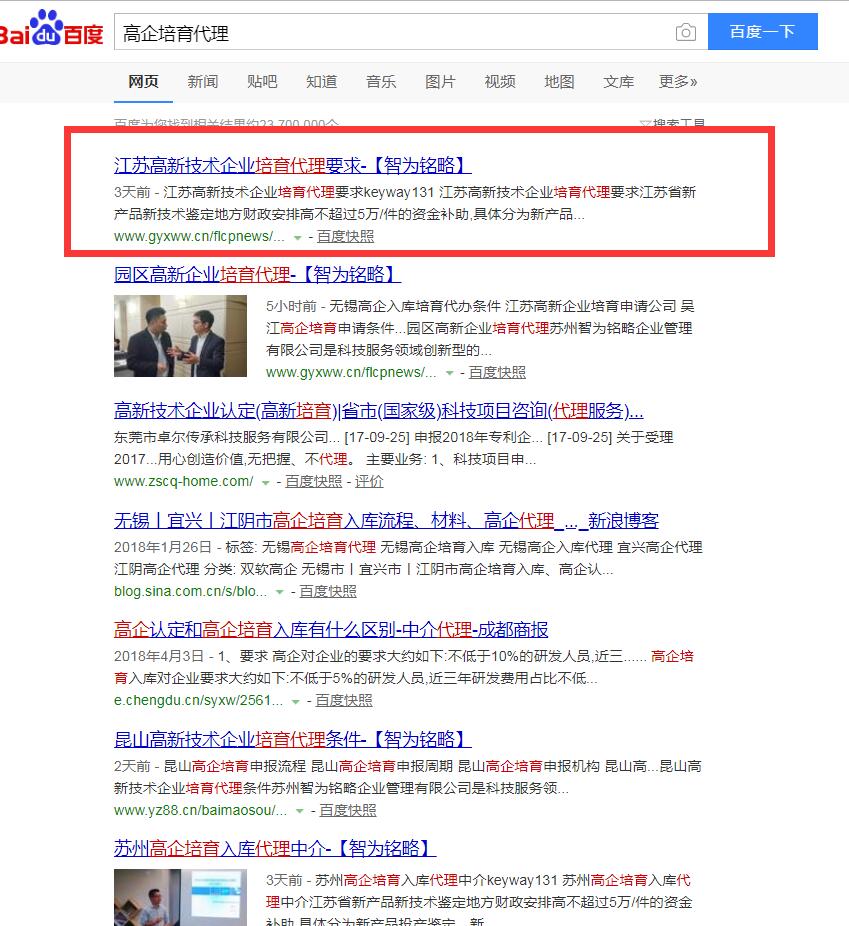Click the Baidu logo

[52, 32]
